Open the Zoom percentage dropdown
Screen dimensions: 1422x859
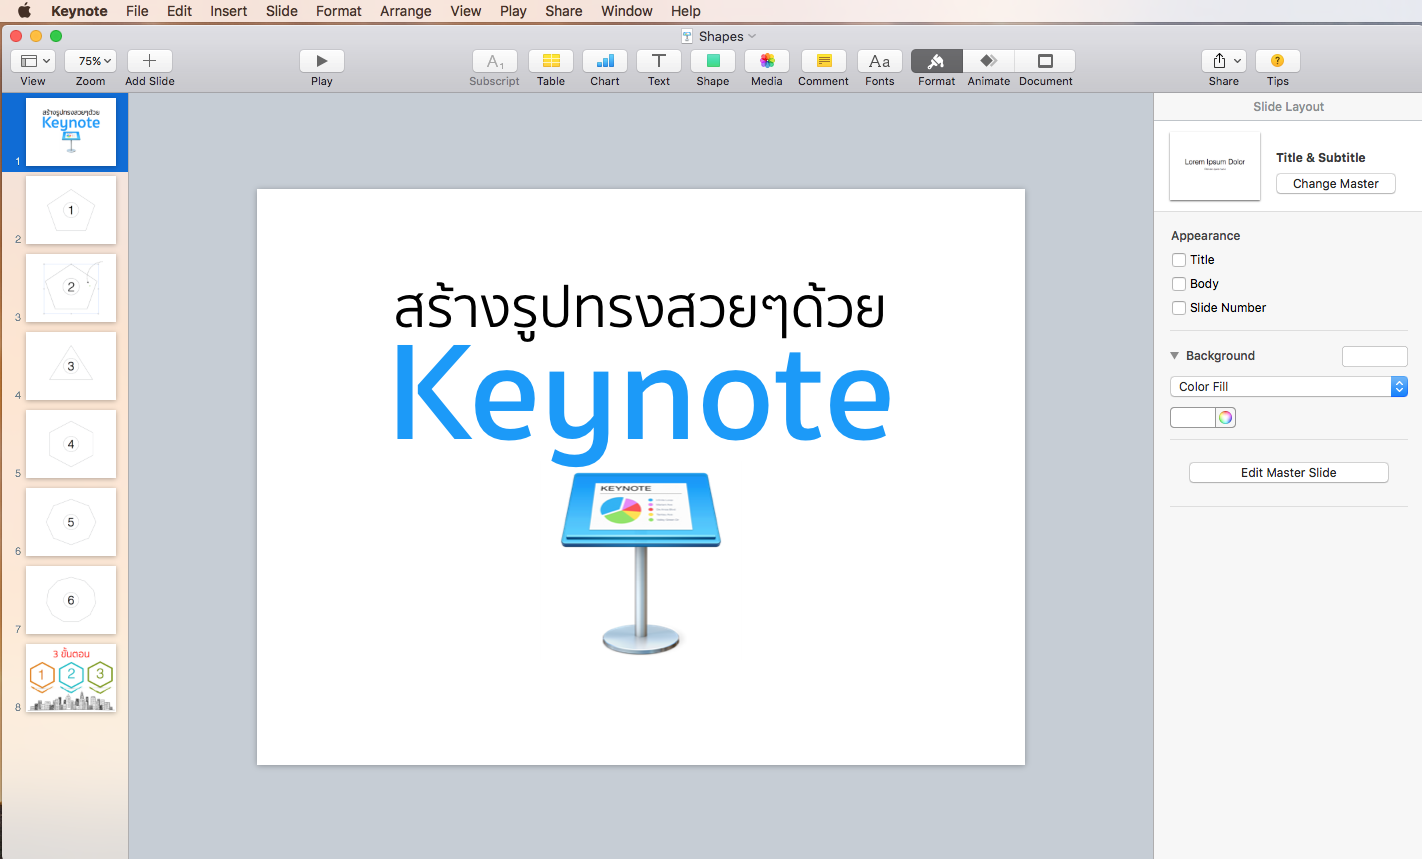click(x=90, y=60)
